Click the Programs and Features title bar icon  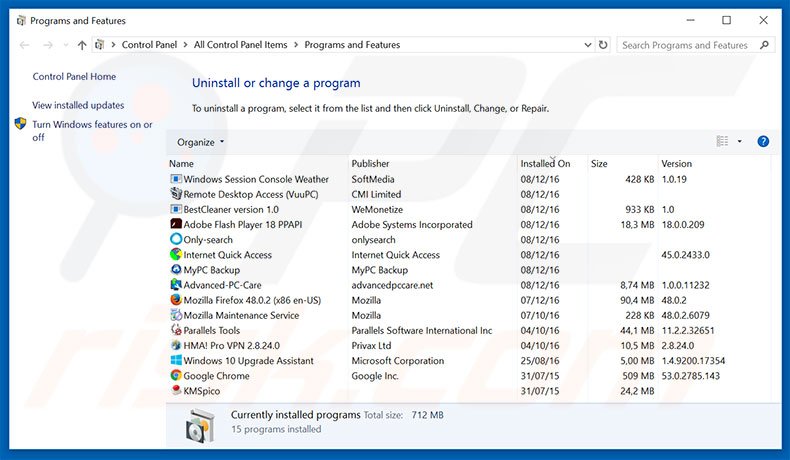click(21, 21)
